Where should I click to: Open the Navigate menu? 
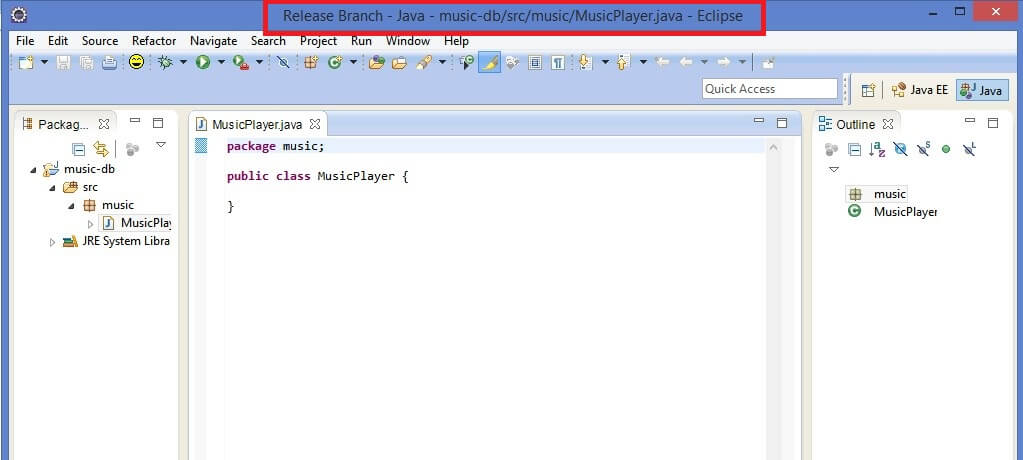coord(213,40)
